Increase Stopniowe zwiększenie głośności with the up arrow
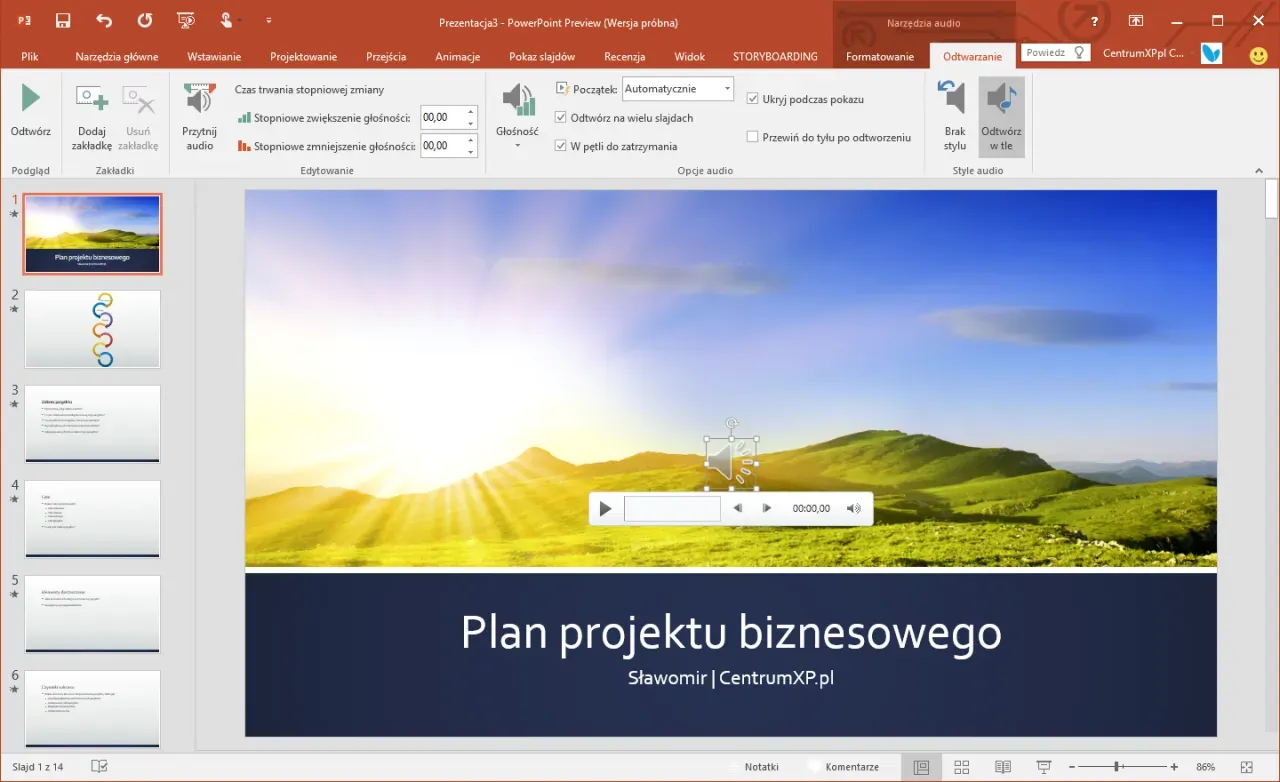Viewport: 1280px width, 782px height. (x=470, y=111)
